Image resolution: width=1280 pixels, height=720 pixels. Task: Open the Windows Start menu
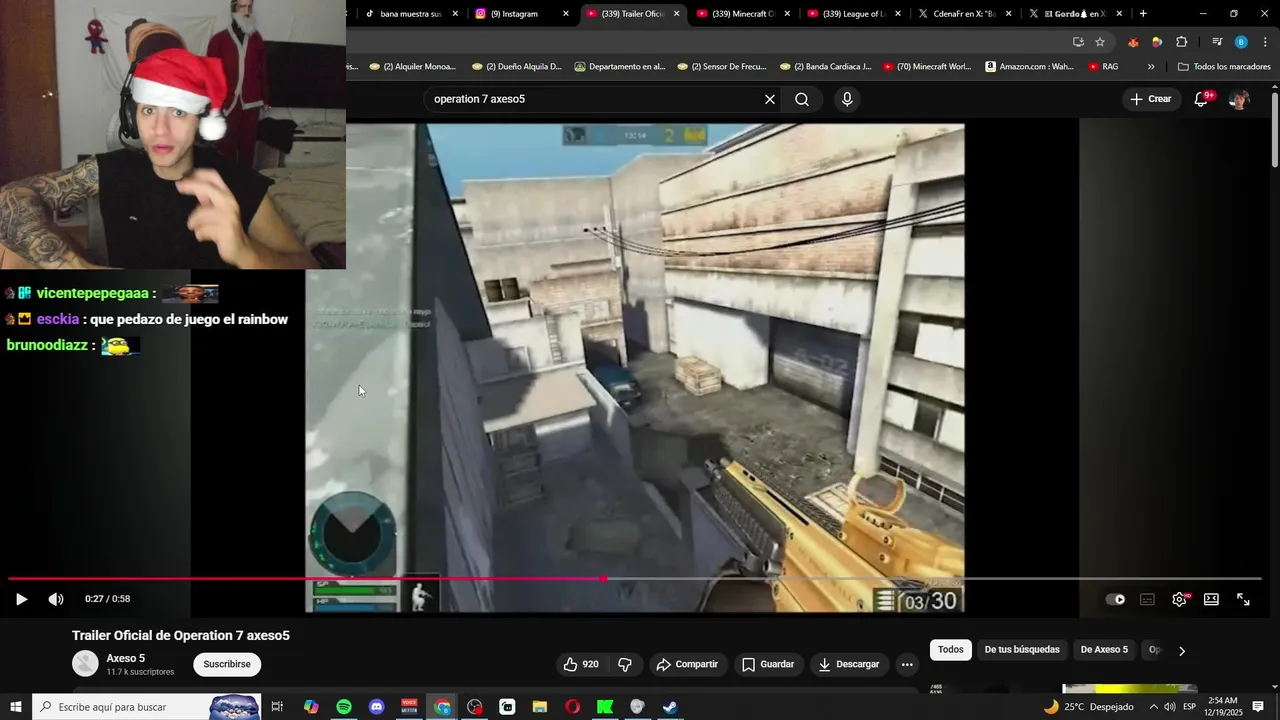click(16, 707)
